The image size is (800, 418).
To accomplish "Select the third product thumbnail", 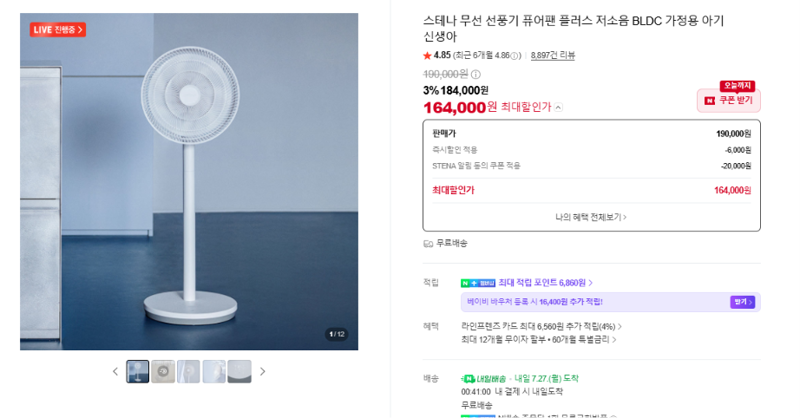I will click(189, 372).
